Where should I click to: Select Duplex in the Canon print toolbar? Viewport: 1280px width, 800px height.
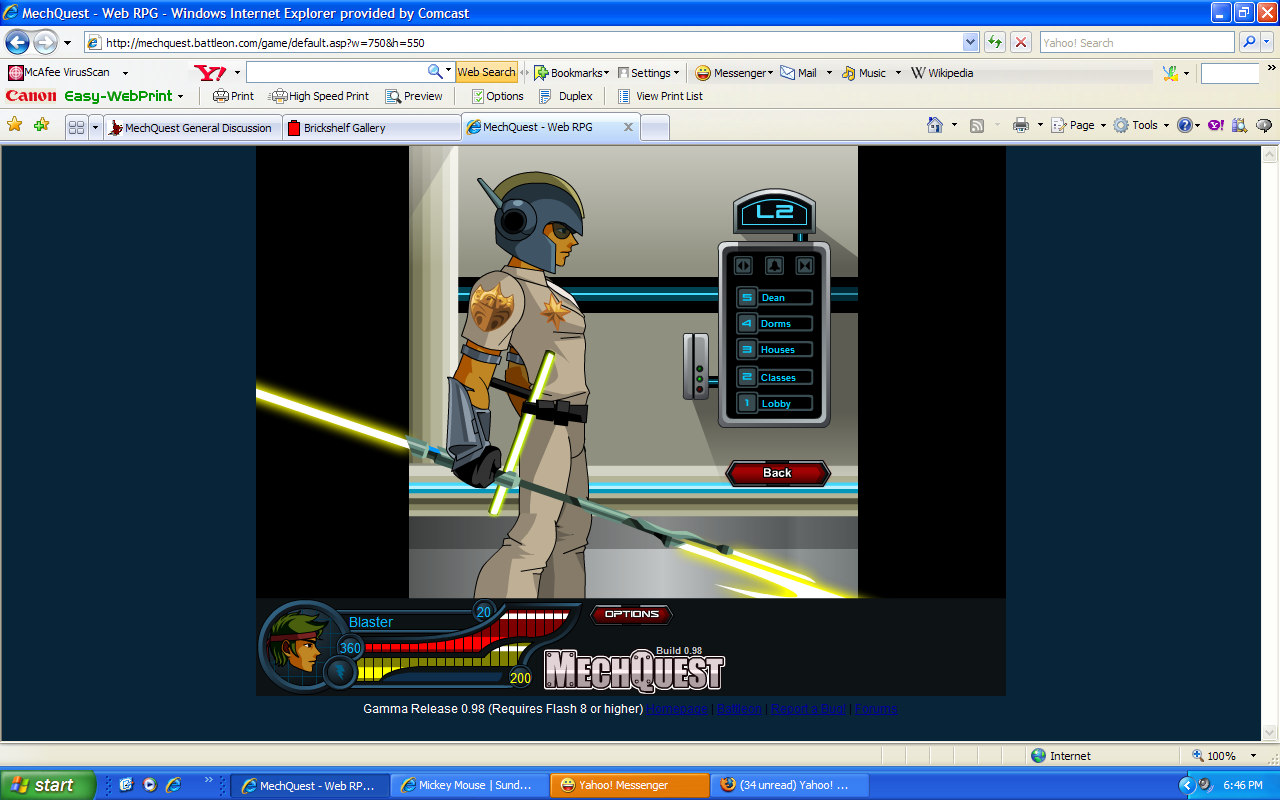566,96
